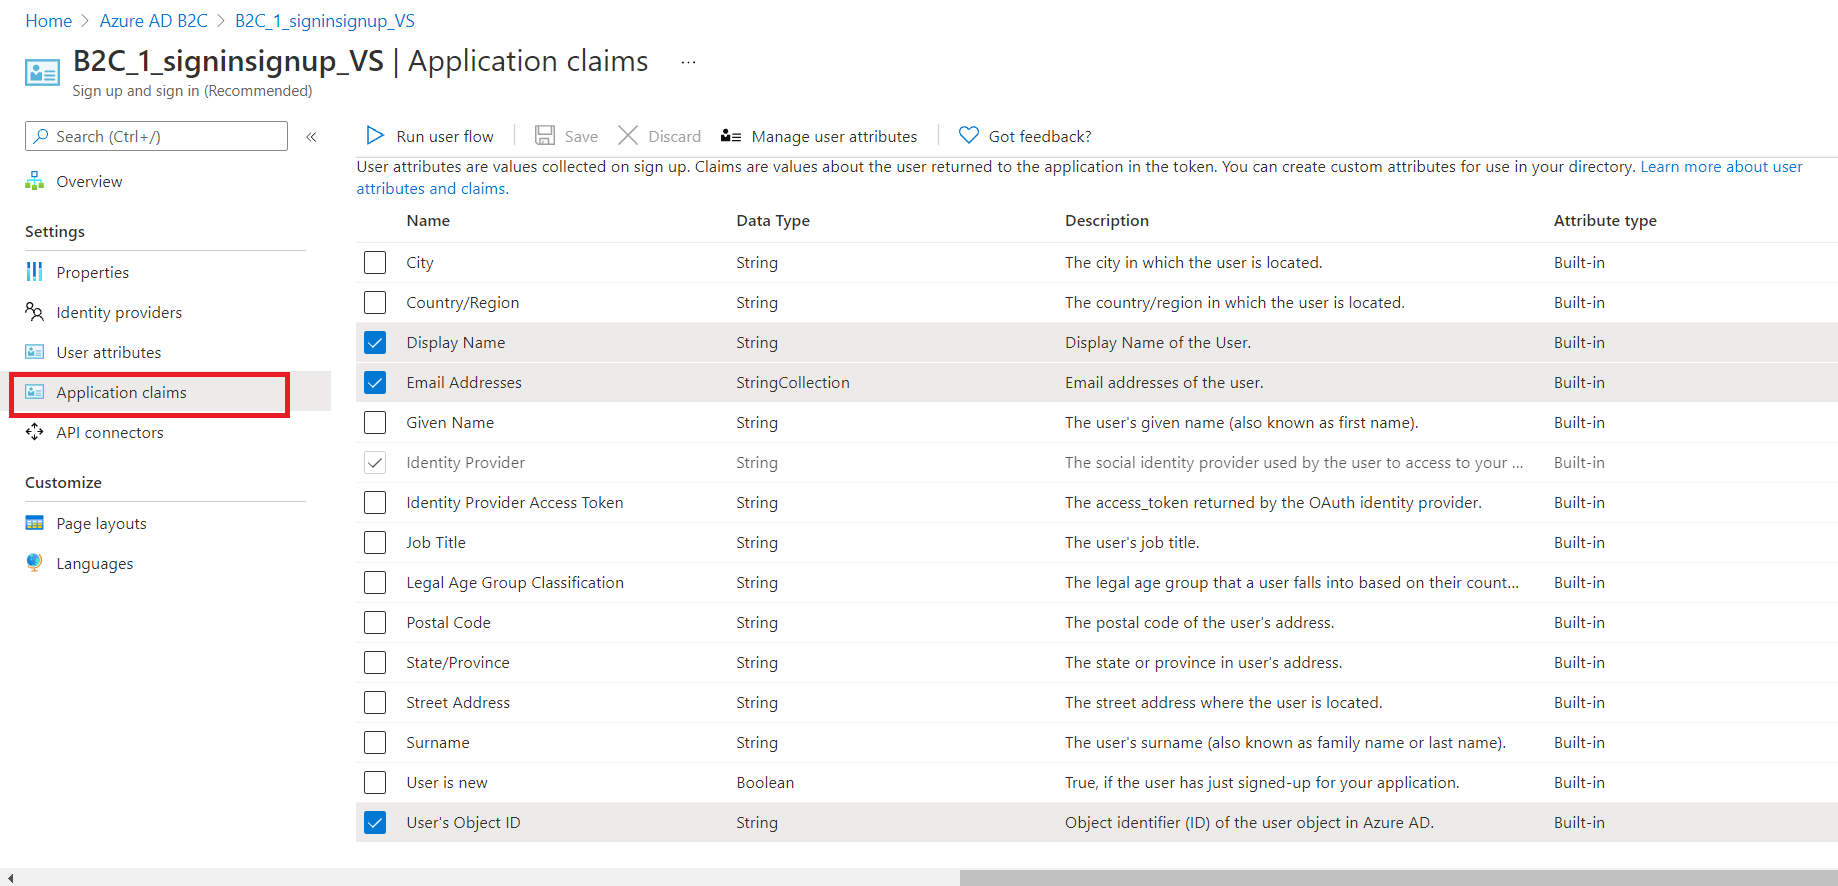Click the Overview icon in sidebar

coord(35,181)
